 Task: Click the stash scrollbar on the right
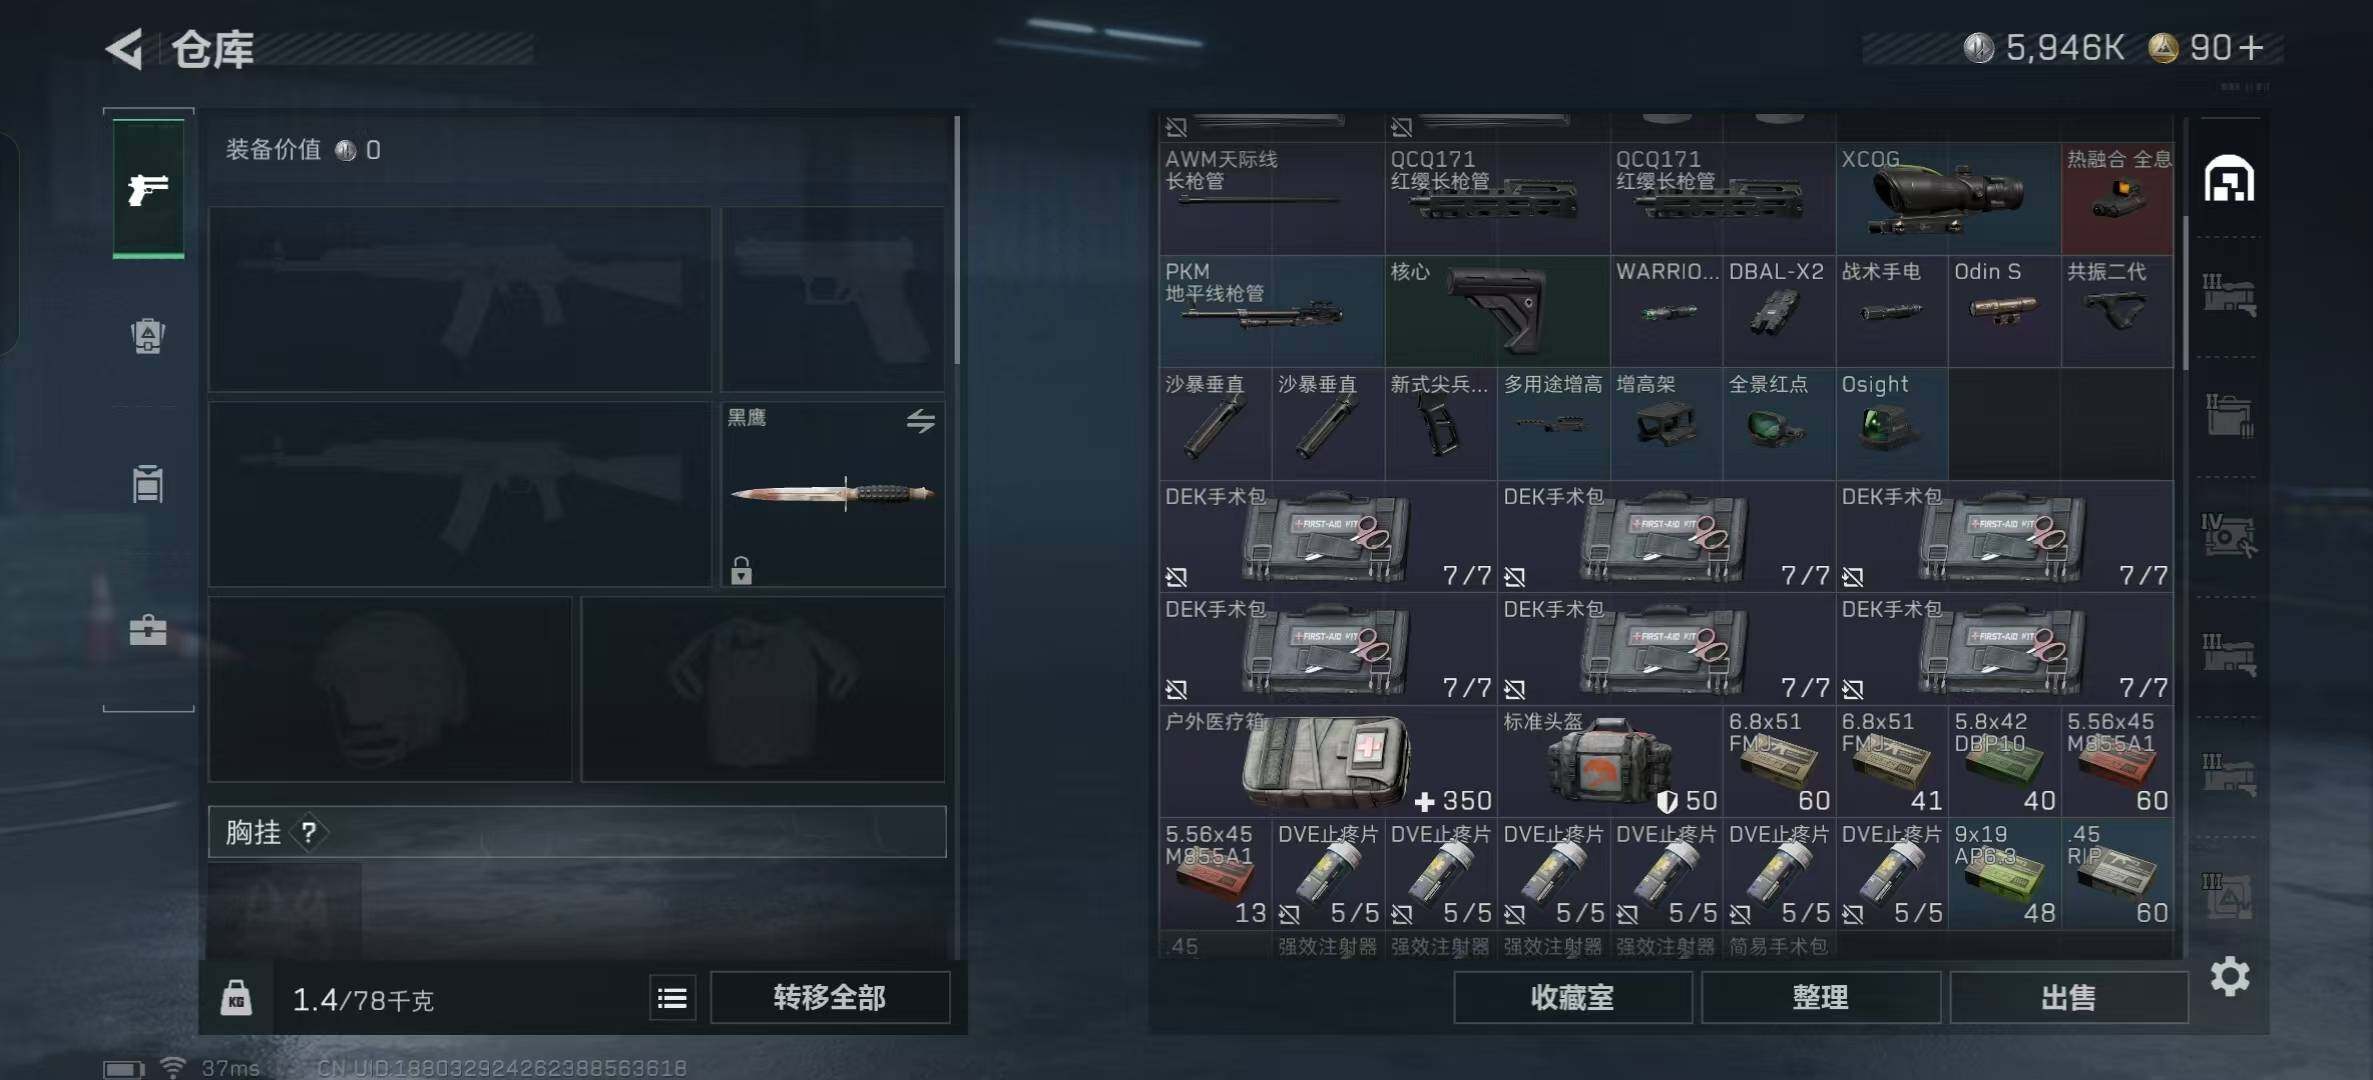[2185, 292]
